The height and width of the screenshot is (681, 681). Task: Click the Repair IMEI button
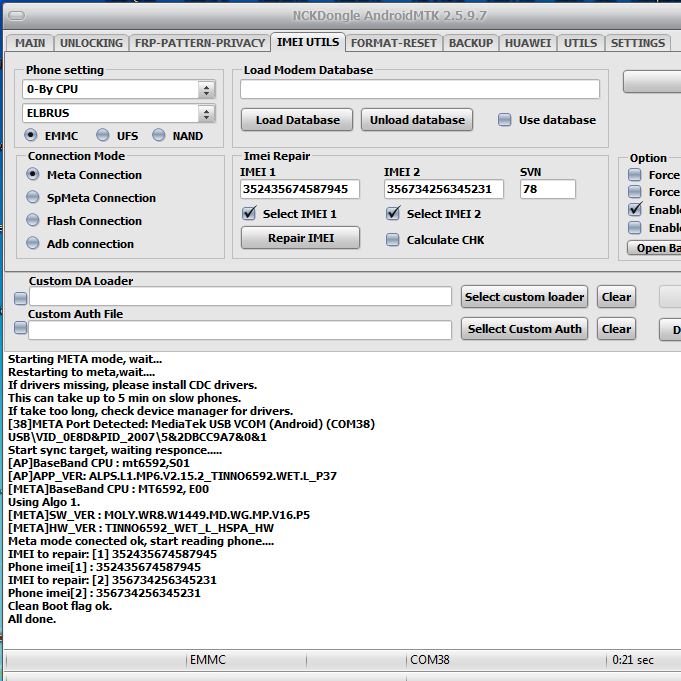tap(301, 238)
